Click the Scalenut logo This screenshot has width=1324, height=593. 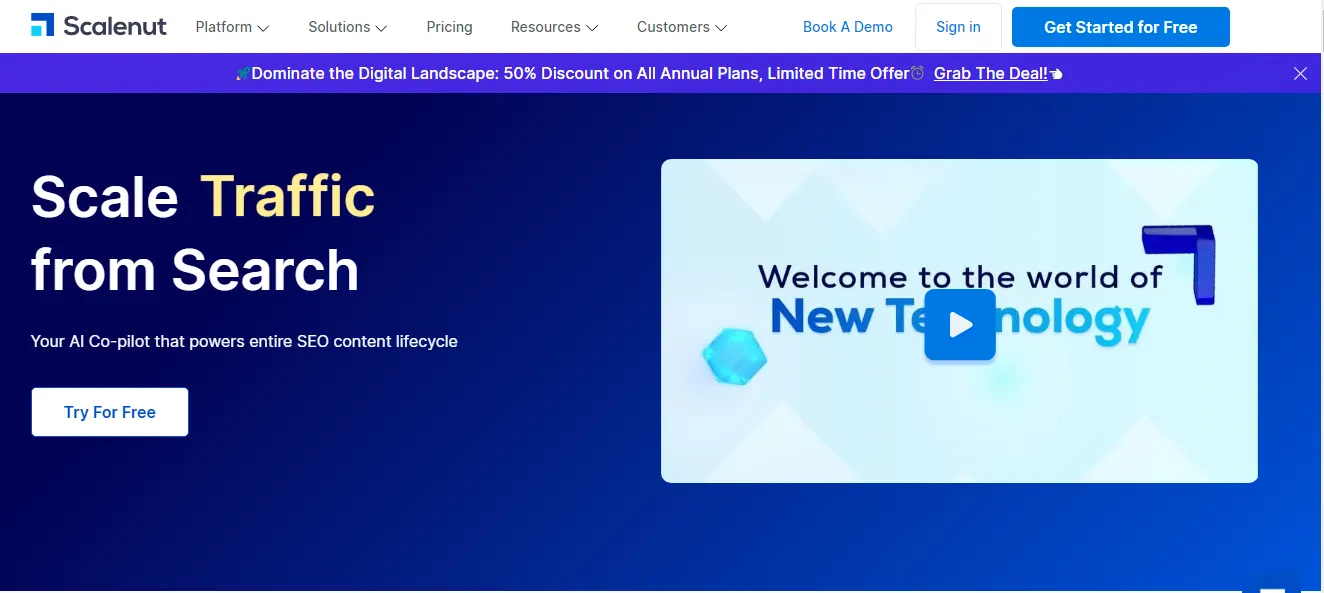pos(99,26)
